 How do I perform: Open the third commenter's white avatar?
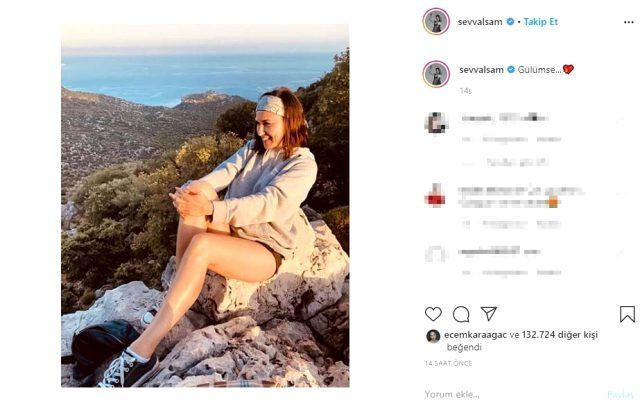click(436, 254)
